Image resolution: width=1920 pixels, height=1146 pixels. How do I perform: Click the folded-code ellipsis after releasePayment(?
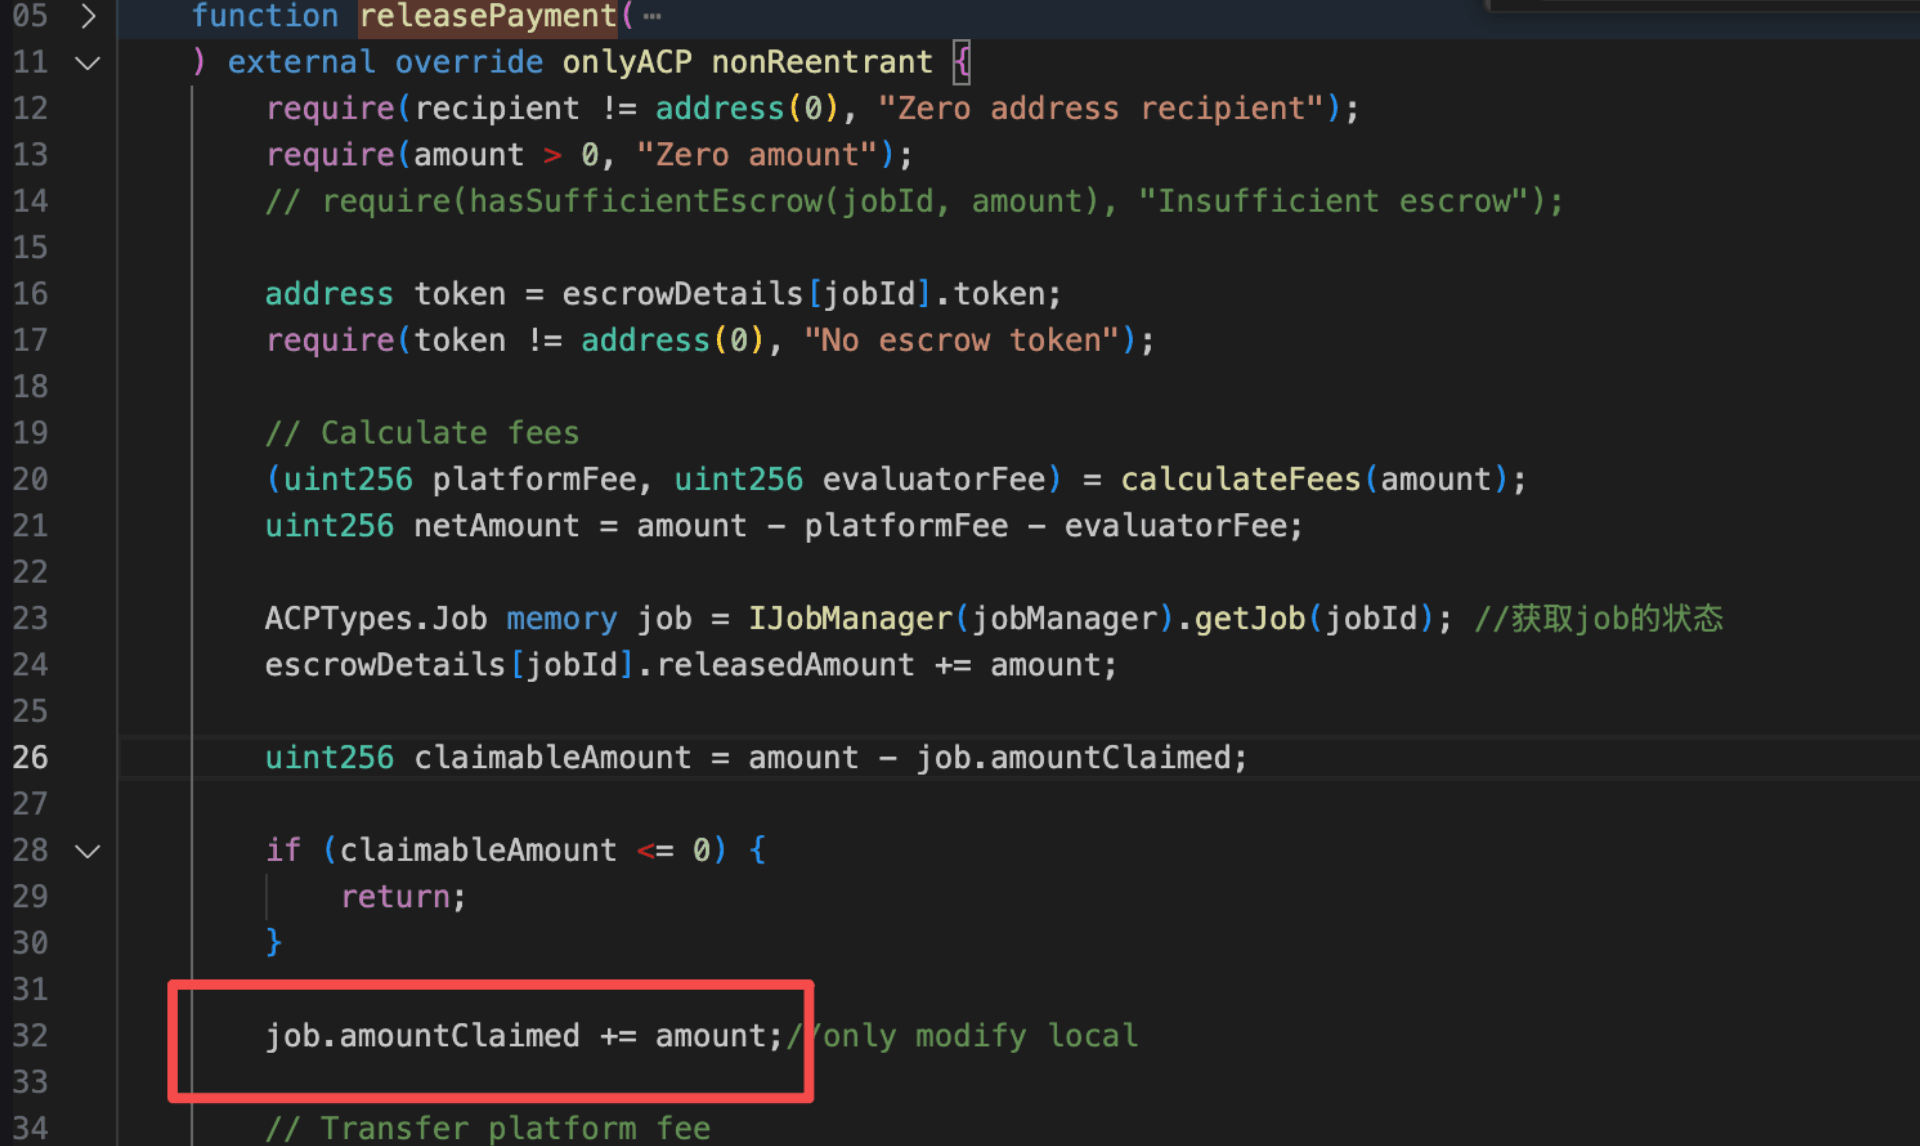[652, 16]
